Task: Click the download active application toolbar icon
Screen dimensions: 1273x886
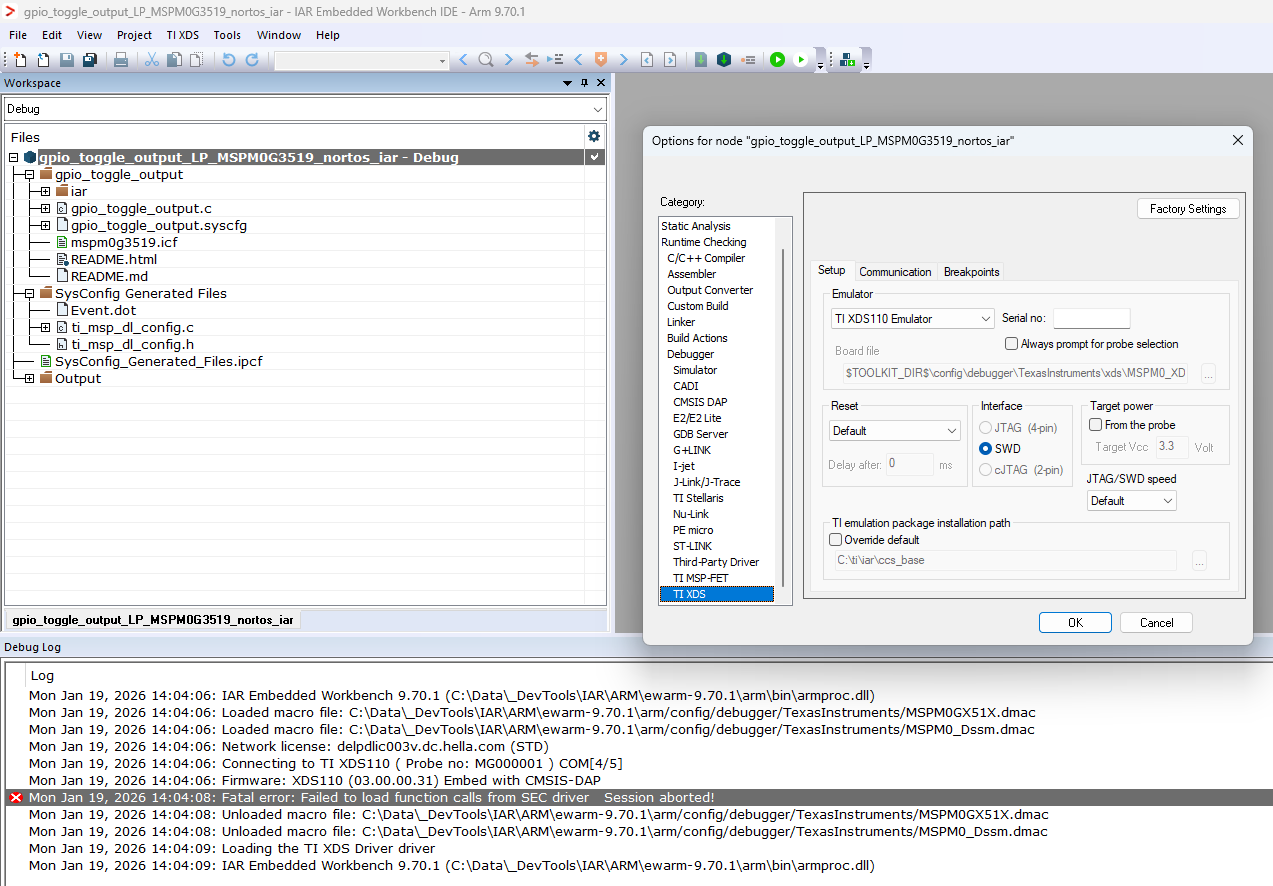Action: [848, 60]
